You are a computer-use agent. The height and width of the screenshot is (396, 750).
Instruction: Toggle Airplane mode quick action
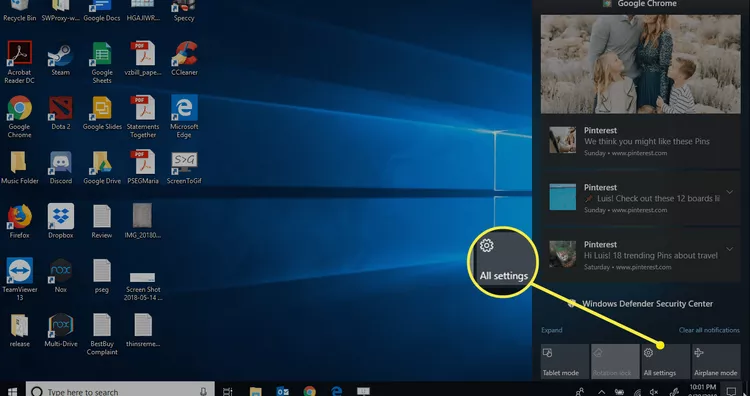pos(716,362)
